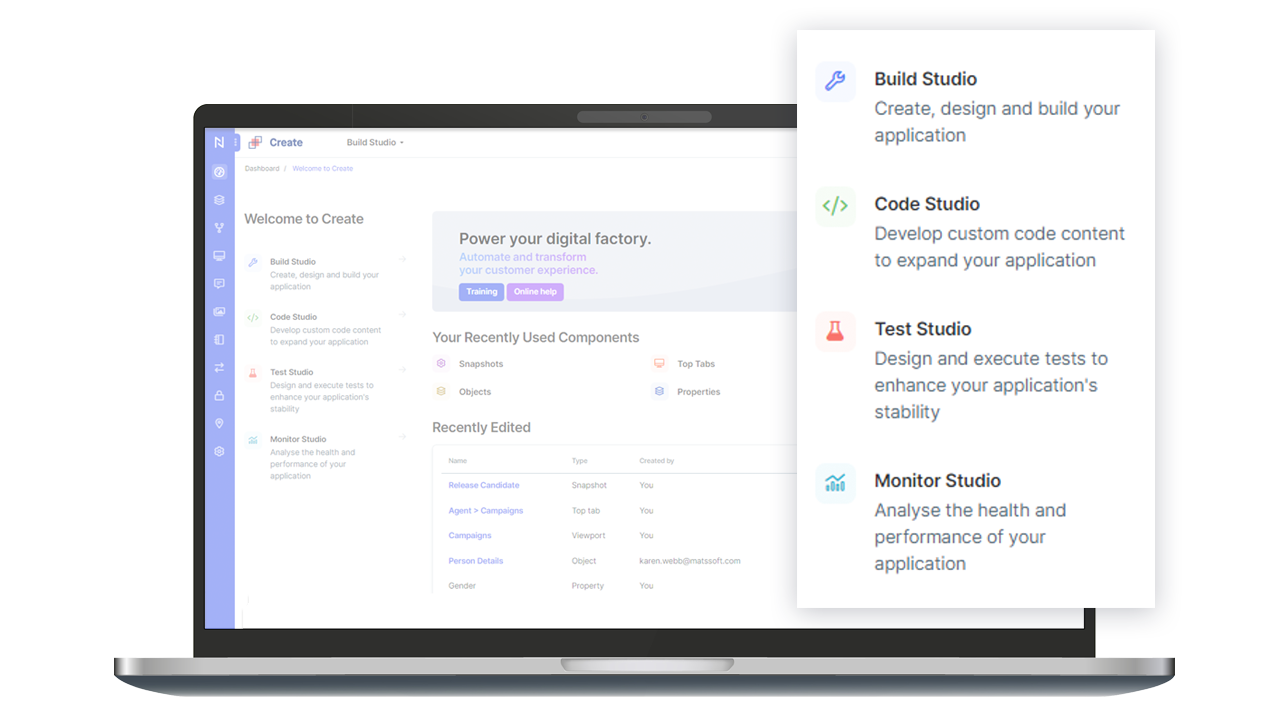Select the Build Studio wrench icon
Screen dimensions: 1284x723
[x=836, y=82]
